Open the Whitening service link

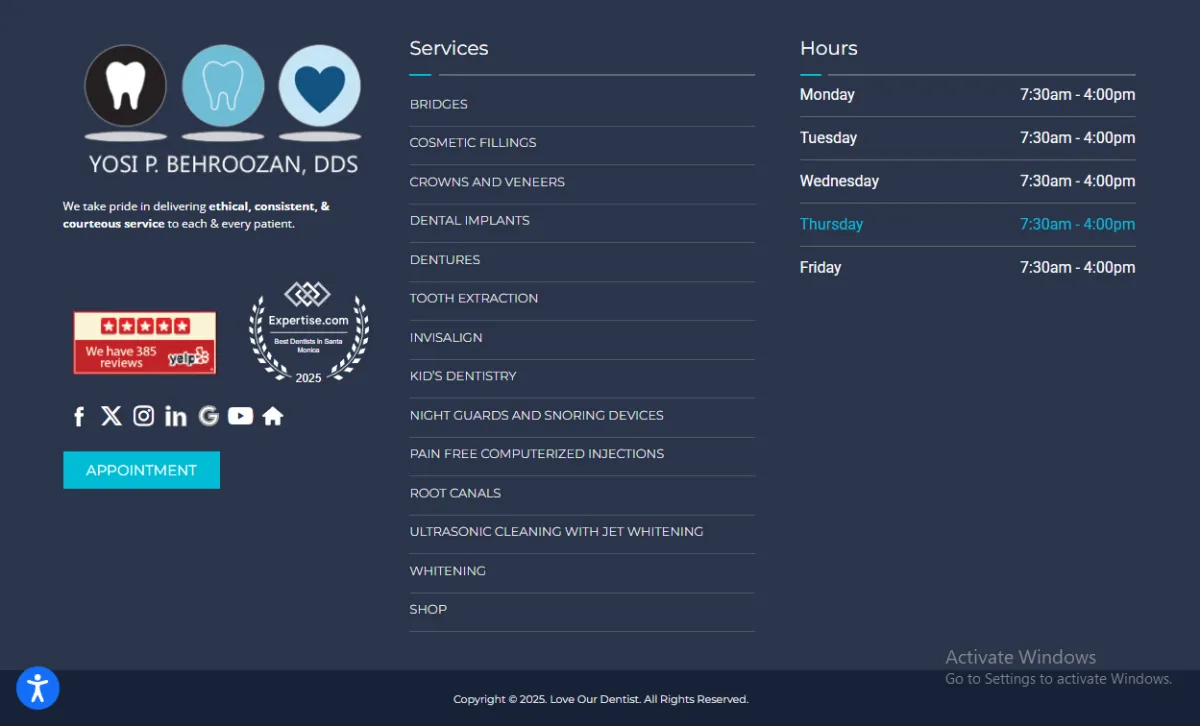447,571
